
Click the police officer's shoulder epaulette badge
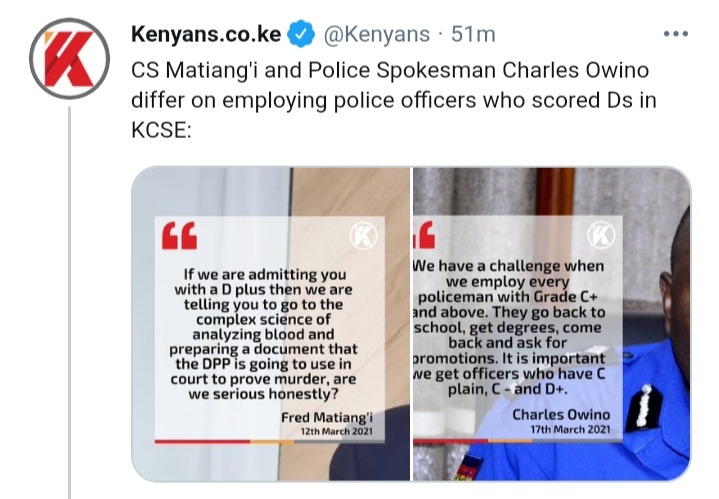pyautogui.click(x=644, y=406)
